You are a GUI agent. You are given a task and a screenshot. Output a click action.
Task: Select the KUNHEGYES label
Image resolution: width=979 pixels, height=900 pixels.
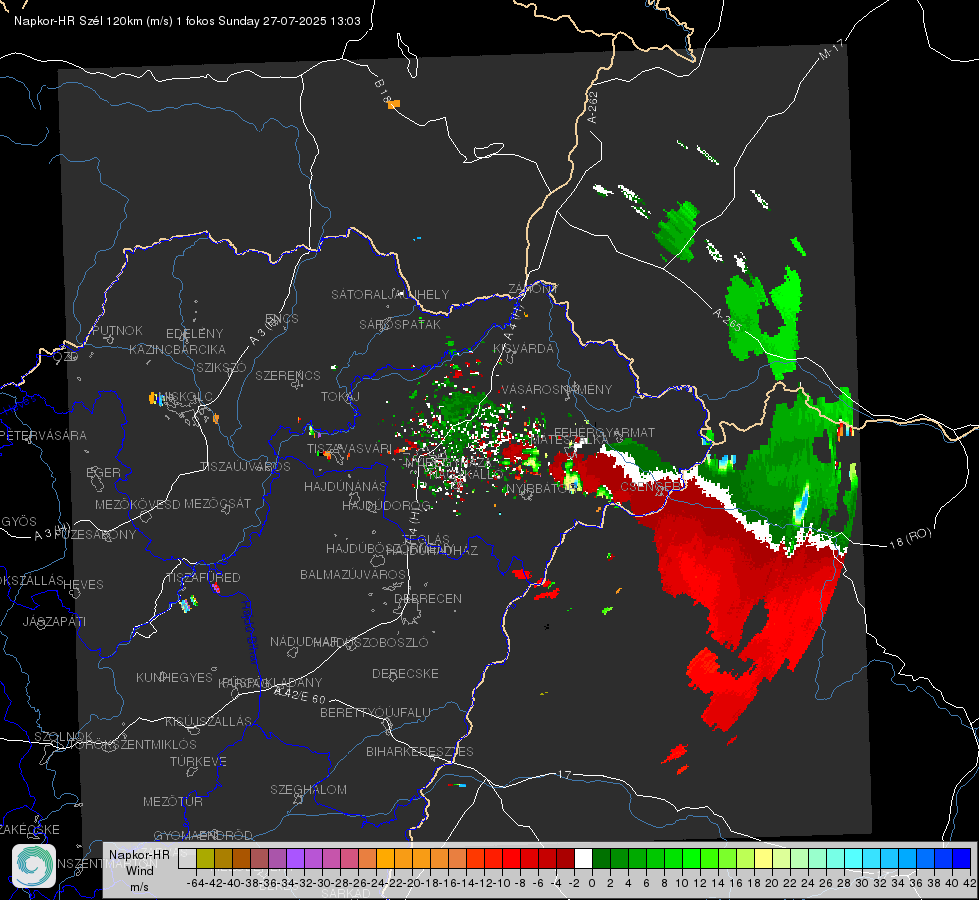coord(174,678)
